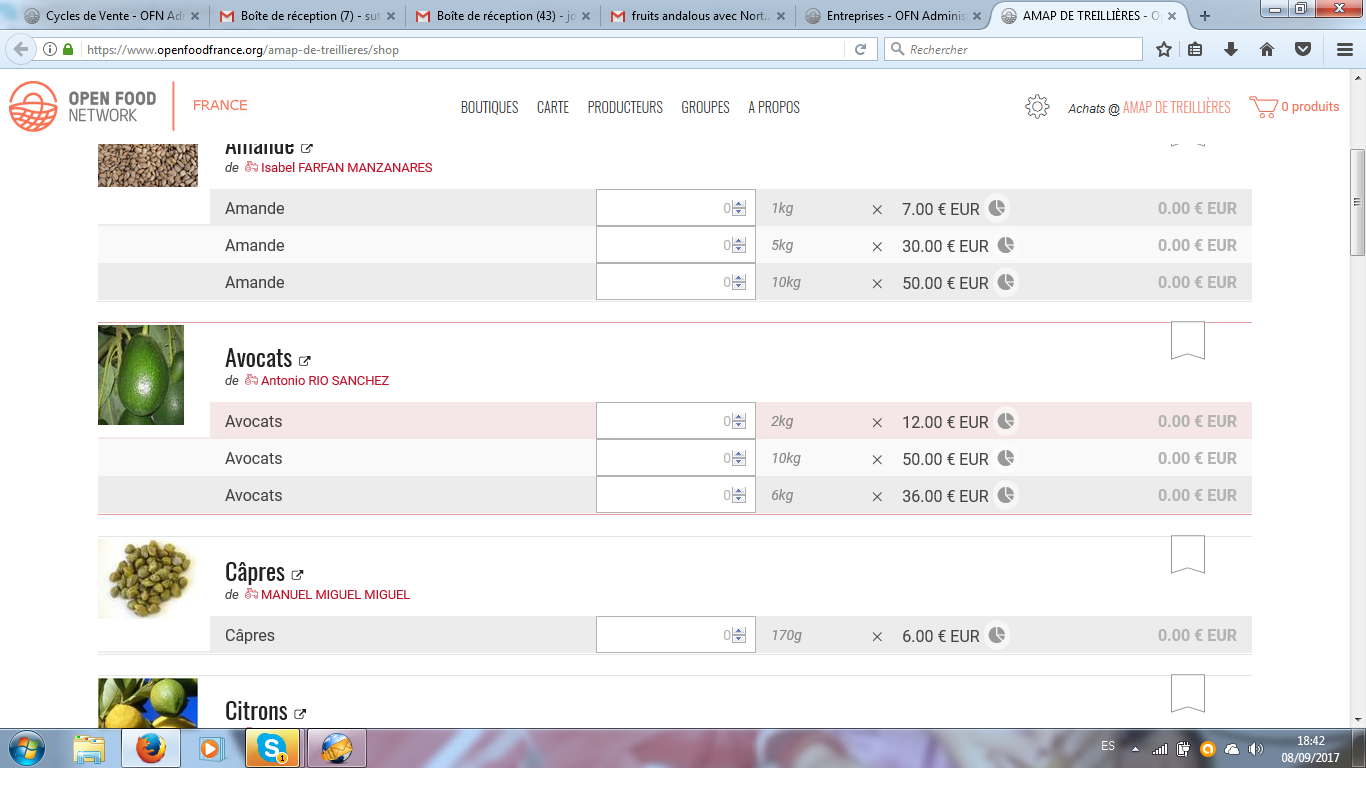Reload the page with the refresh icon

(x=860, y=49)
